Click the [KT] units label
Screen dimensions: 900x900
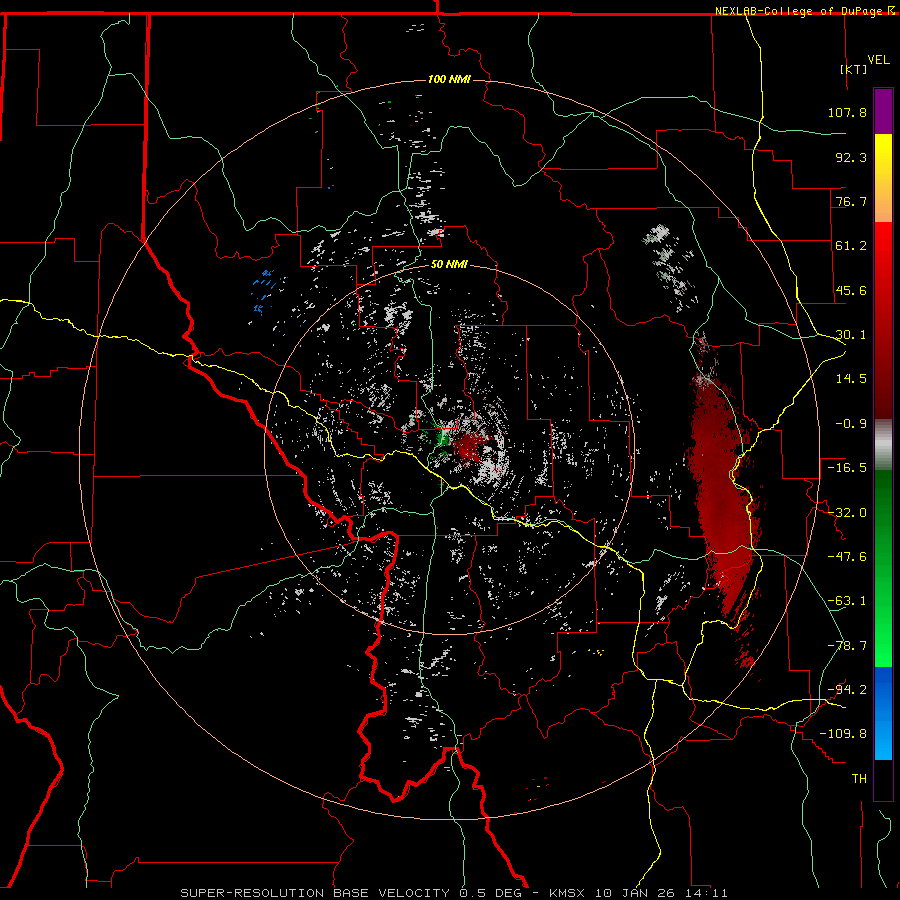click(853, 69)
